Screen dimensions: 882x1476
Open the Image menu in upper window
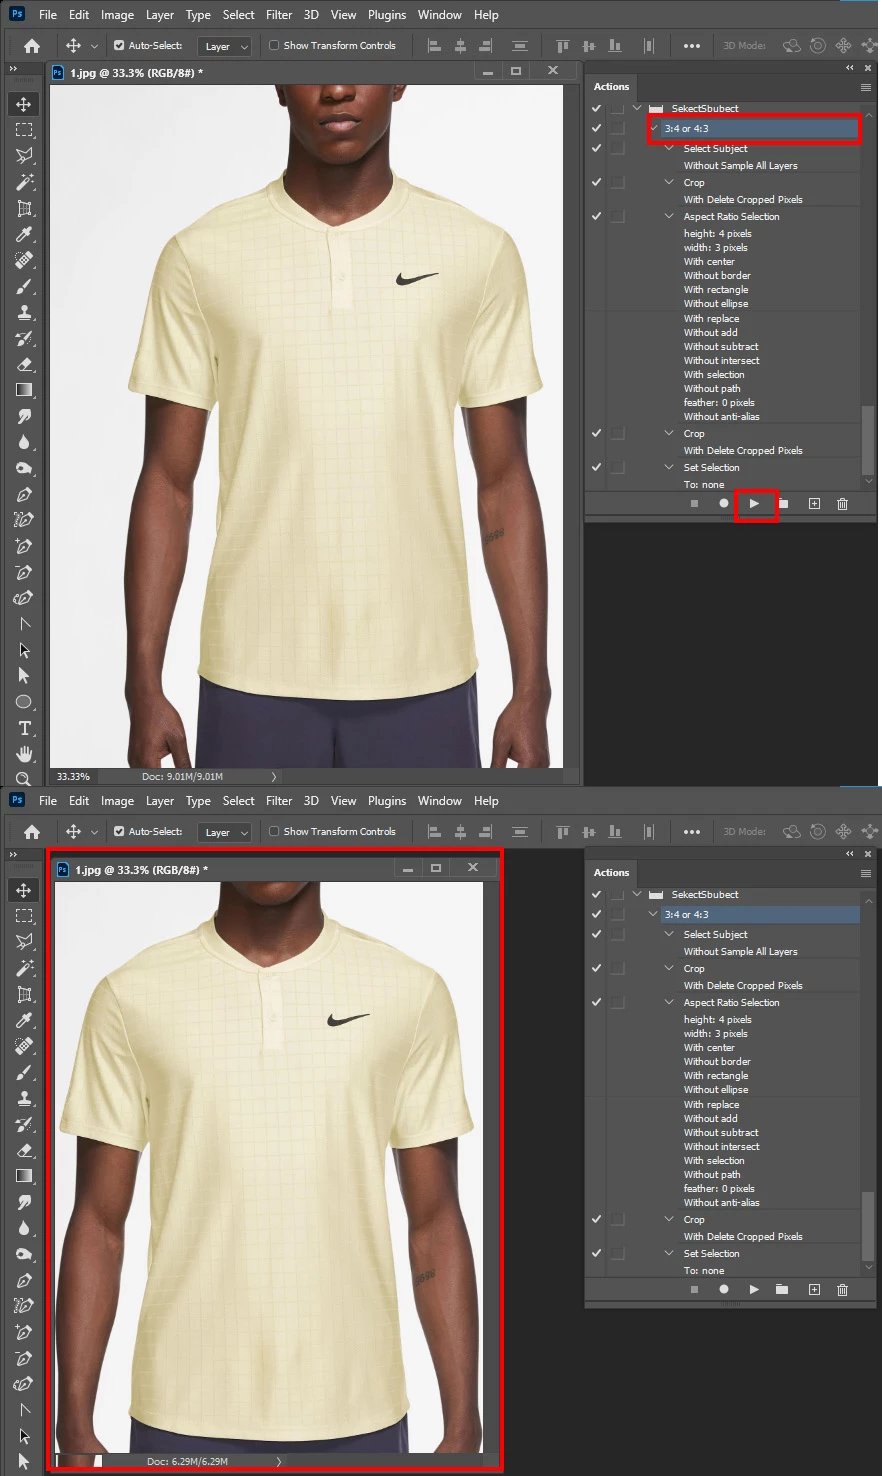(117, 15)
